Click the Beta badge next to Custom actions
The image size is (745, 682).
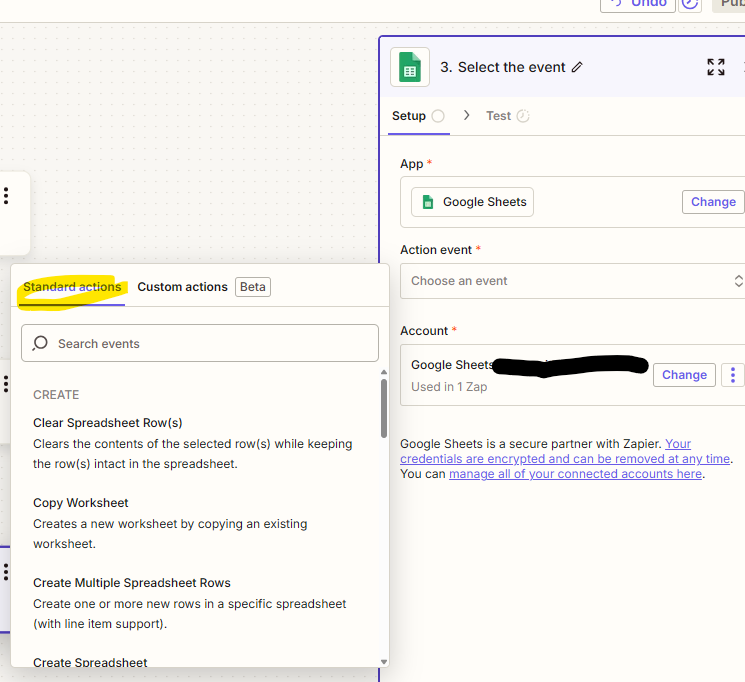[x=253, y=287]
